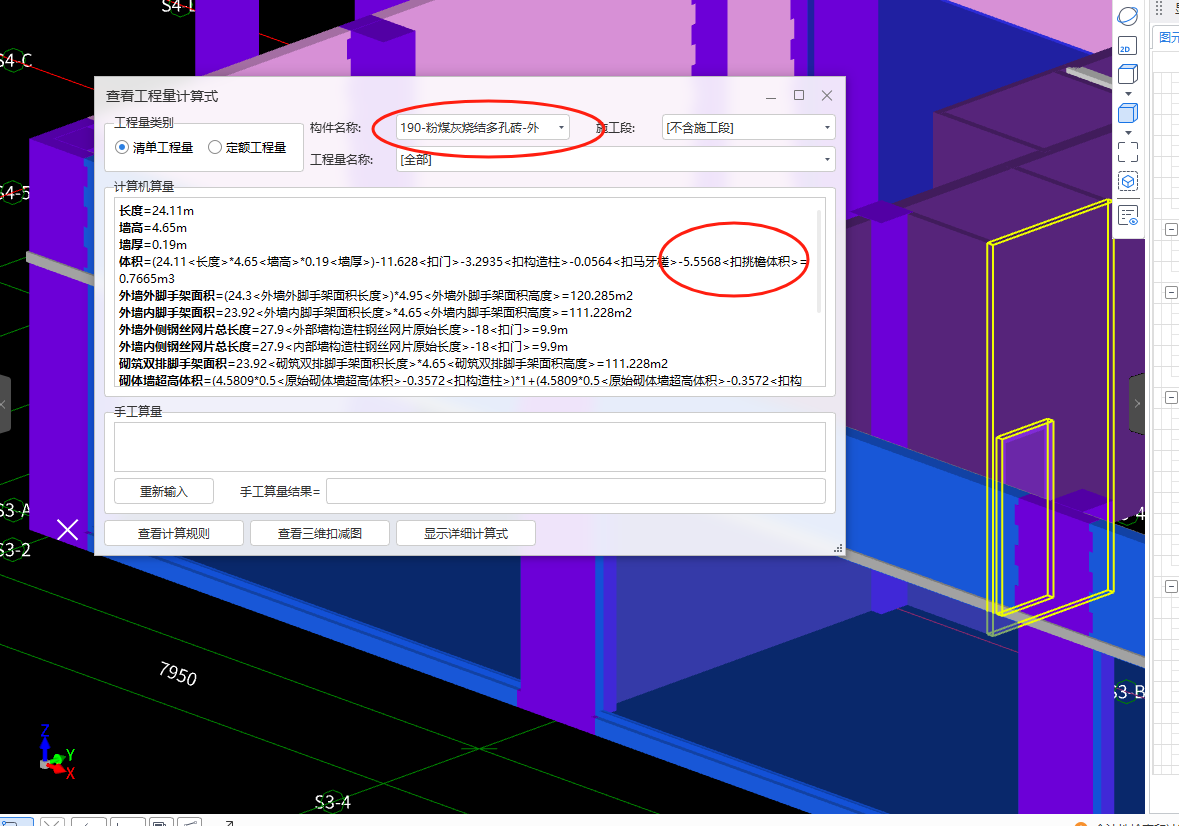The height and width of the screenshot is (826, 1179).
Task: Click the 砌筑双排脚手架面积 line
Action: point(393,364)
